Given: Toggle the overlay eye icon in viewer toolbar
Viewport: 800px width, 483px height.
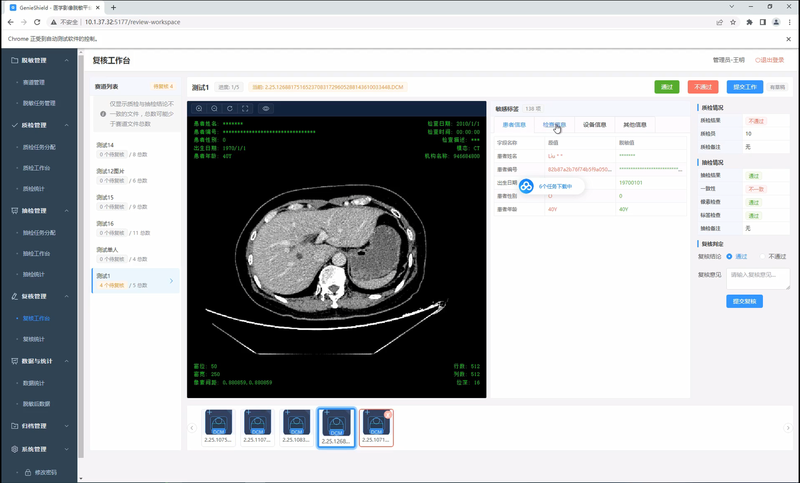Looking at the screenshot, I should 266,109.
